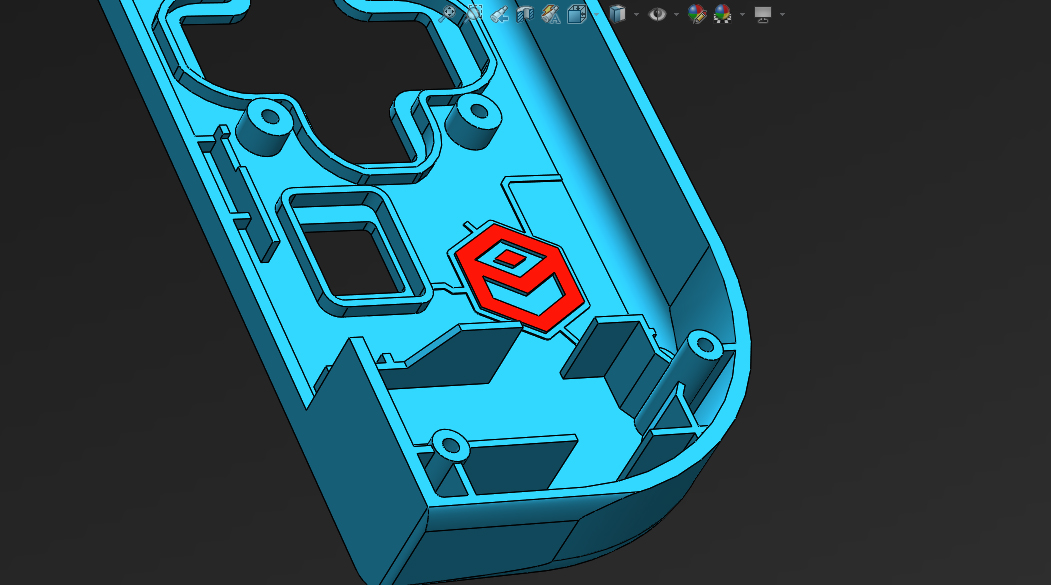
Task: Click the View Settings monitor icon
Action: (x=763, y=14)
